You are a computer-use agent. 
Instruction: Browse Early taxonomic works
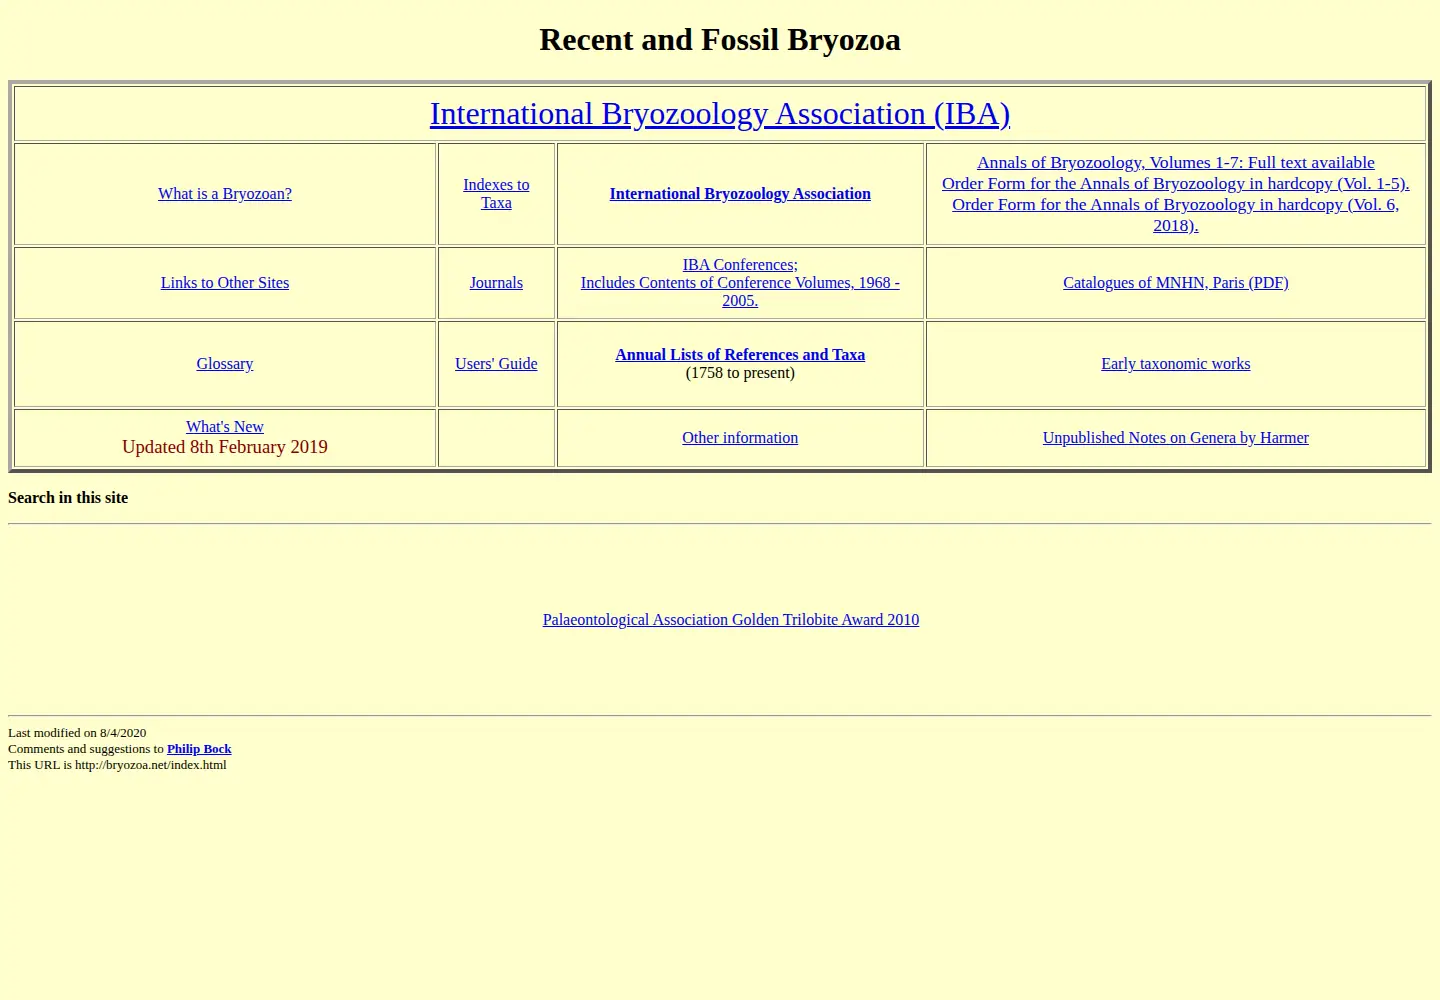[1176, 364]
